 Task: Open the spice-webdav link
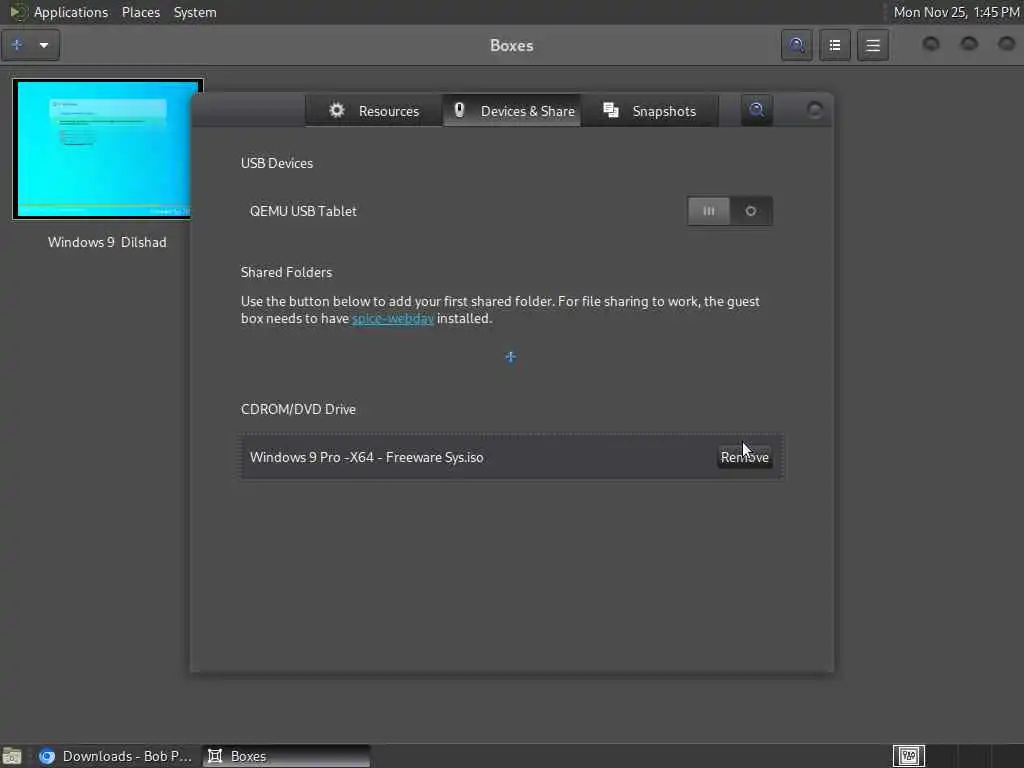(392, 319)
